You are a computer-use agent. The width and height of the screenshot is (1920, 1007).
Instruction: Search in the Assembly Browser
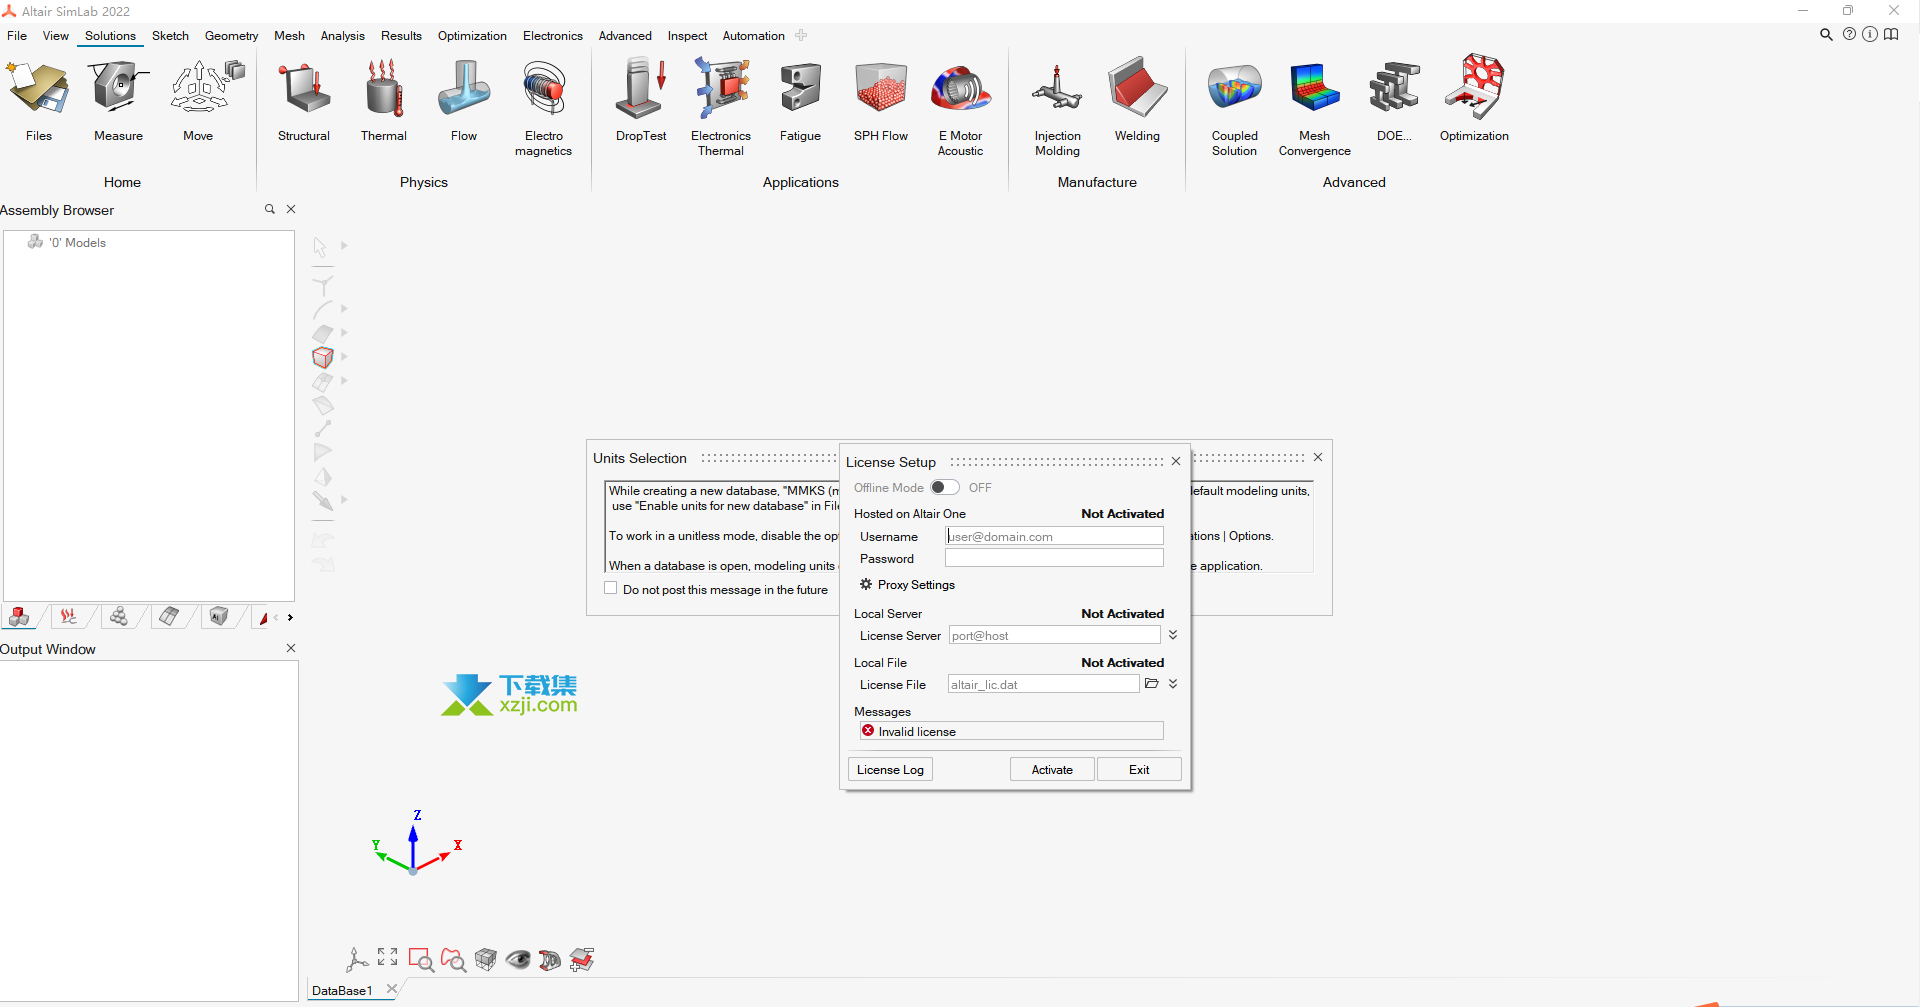click(269, 209)
